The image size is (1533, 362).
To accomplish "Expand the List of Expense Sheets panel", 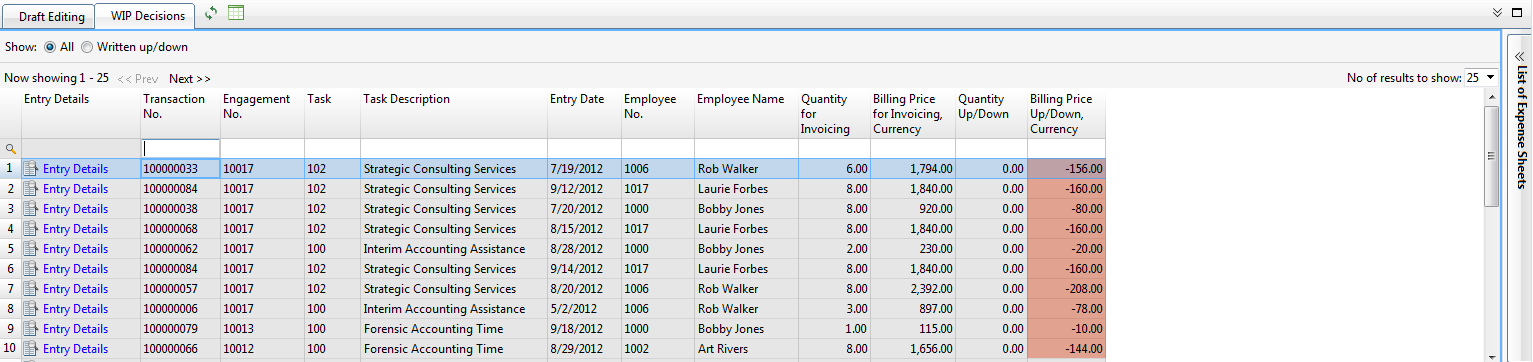I will tap(1521, 56).
